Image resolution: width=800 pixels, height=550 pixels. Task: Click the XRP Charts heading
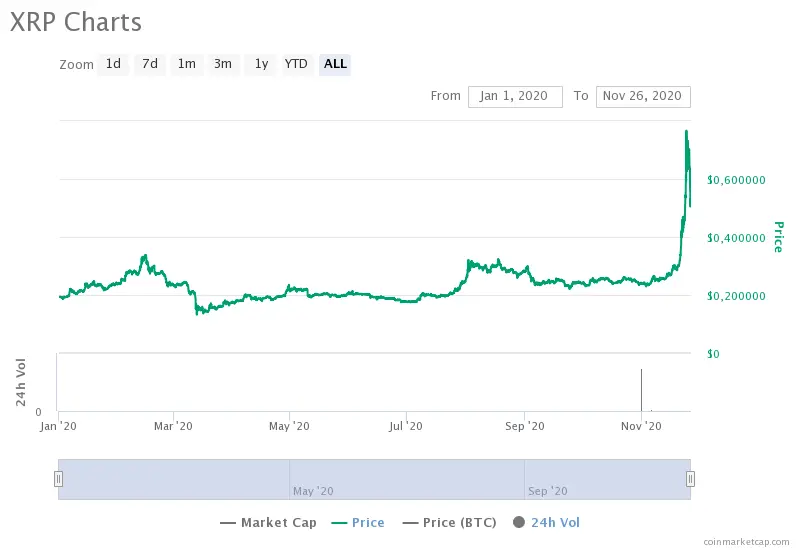[x=76, y=22]
